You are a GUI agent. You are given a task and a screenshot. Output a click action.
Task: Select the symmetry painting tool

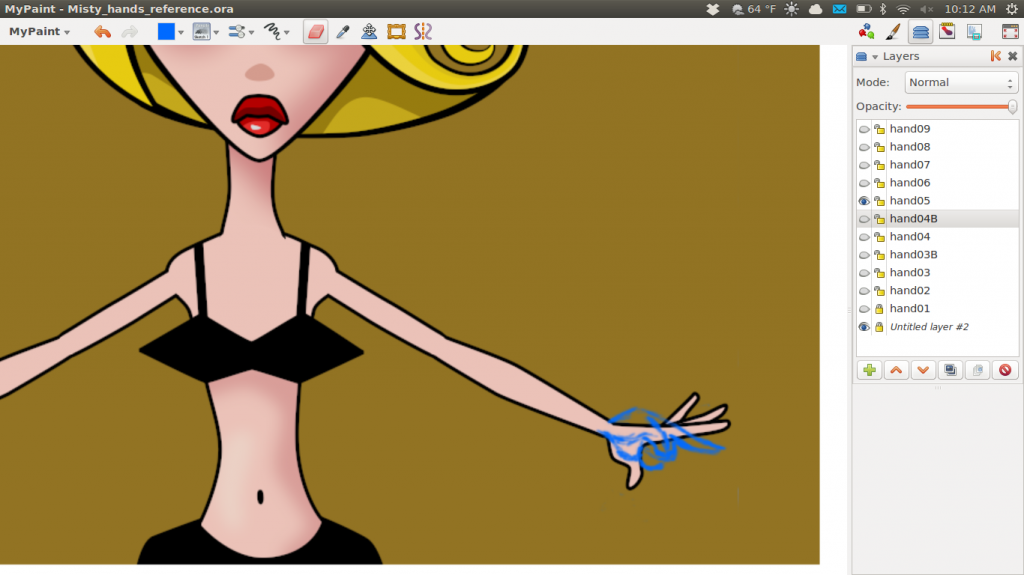423,31
